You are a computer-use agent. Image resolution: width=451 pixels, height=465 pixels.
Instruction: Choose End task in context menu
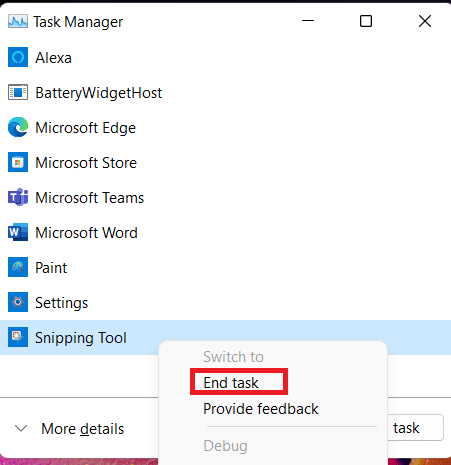point(231,383)
